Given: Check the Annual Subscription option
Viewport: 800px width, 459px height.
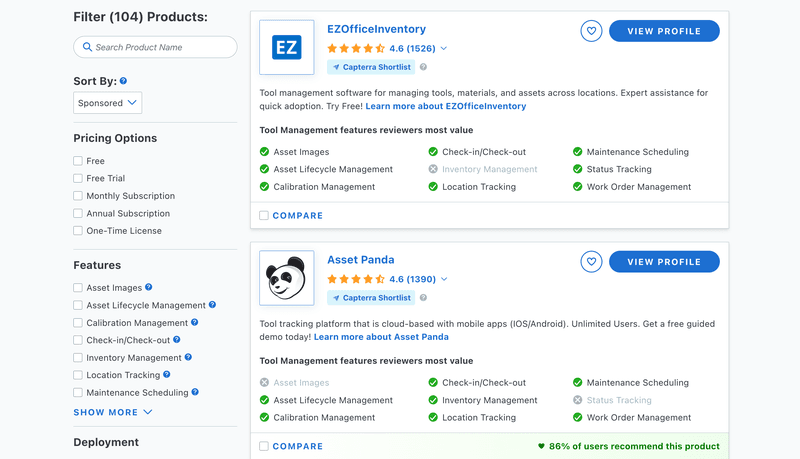Looking at the screenshot, I should point(78,213).
